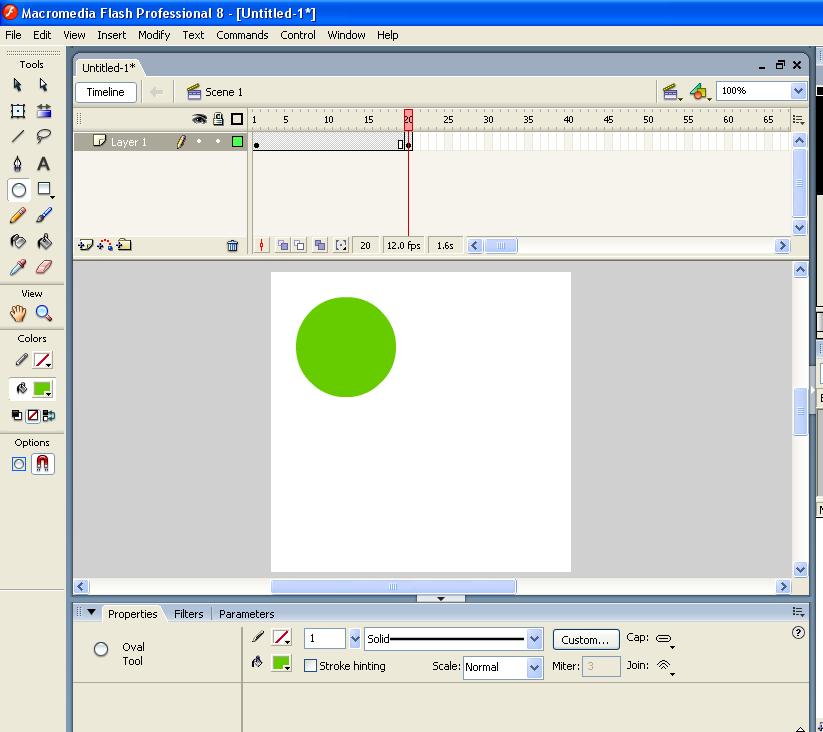823x732 pixels.
Task: Pick the Eyedropper tool
Action: point(17,268)
